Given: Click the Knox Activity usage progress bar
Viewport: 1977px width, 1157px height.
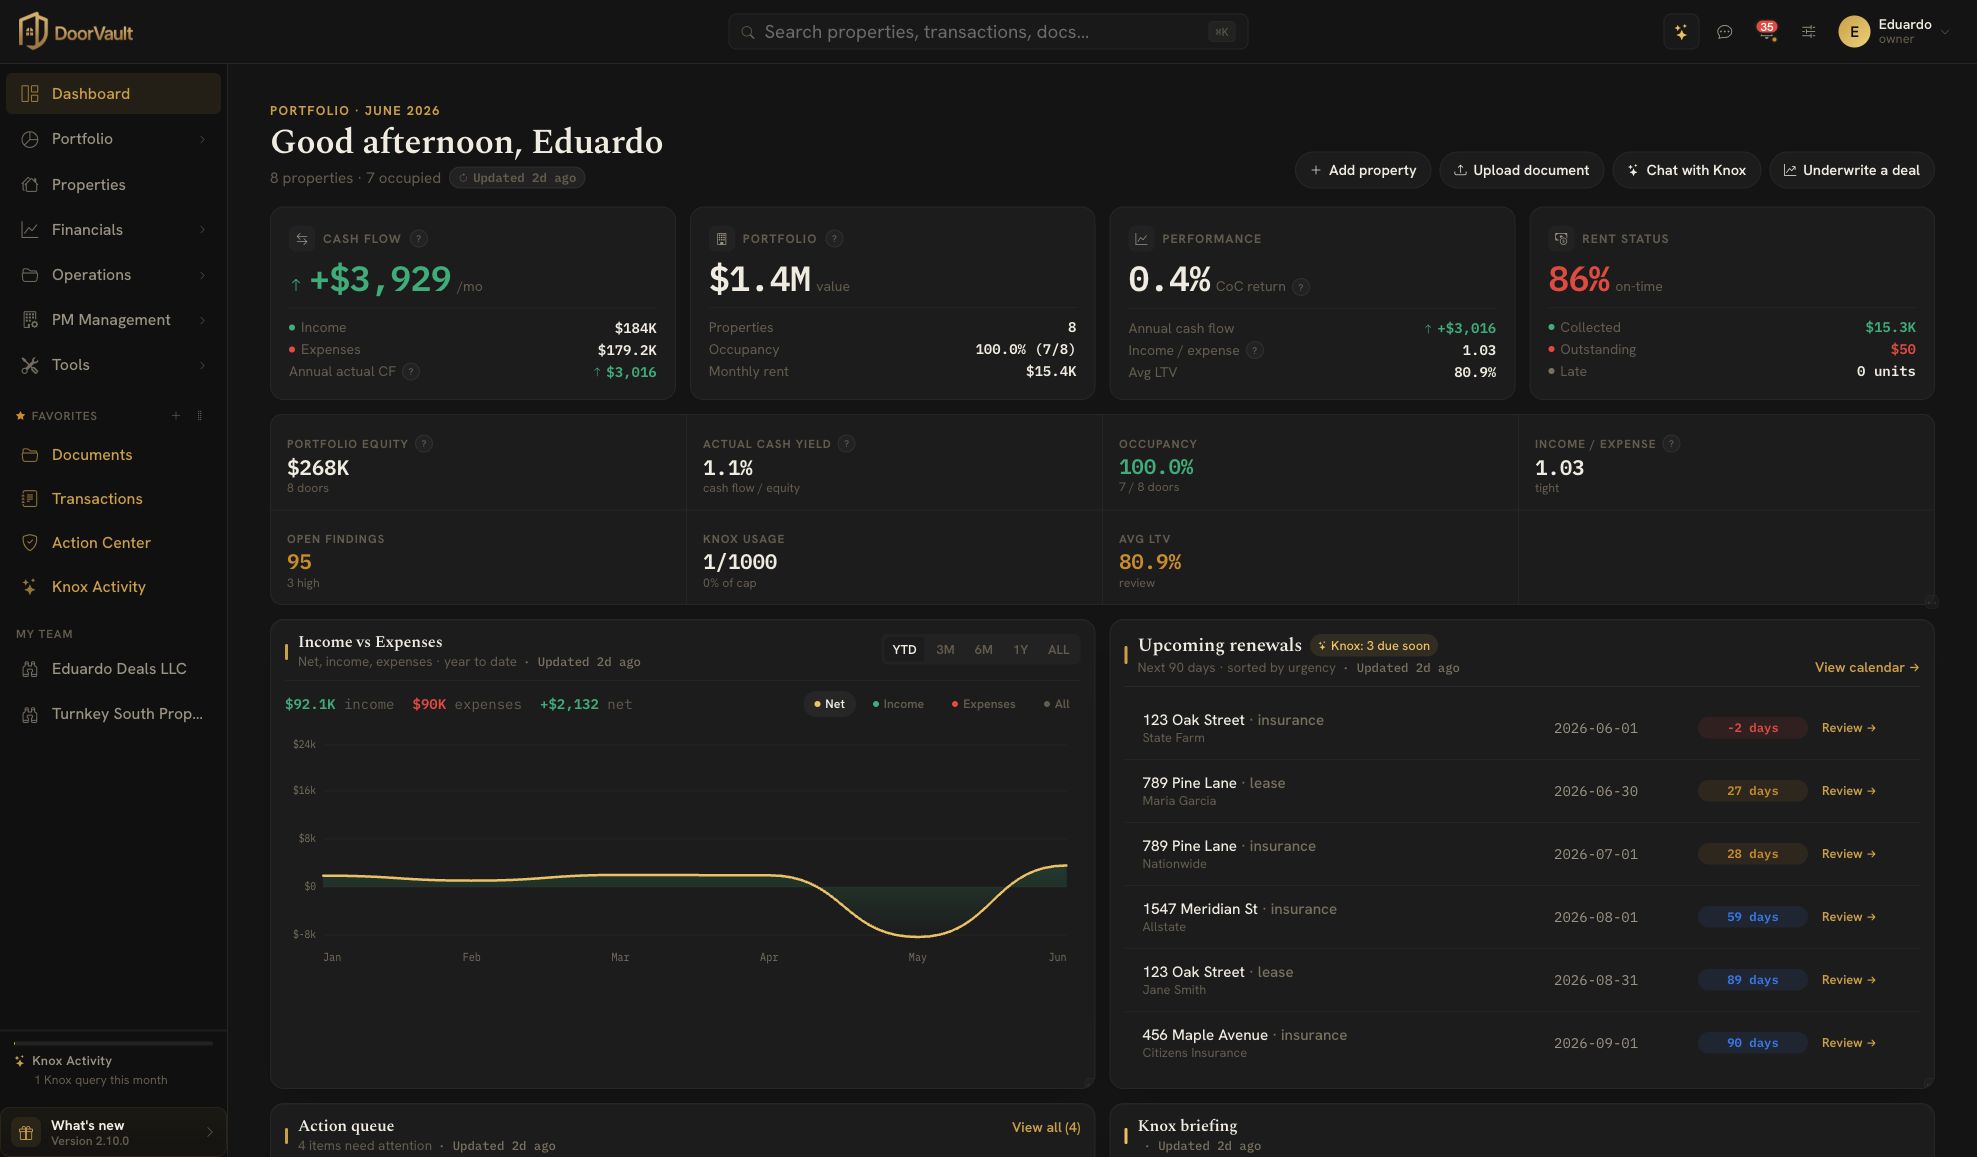Looking at the screenshot, I should [113, 1044].
